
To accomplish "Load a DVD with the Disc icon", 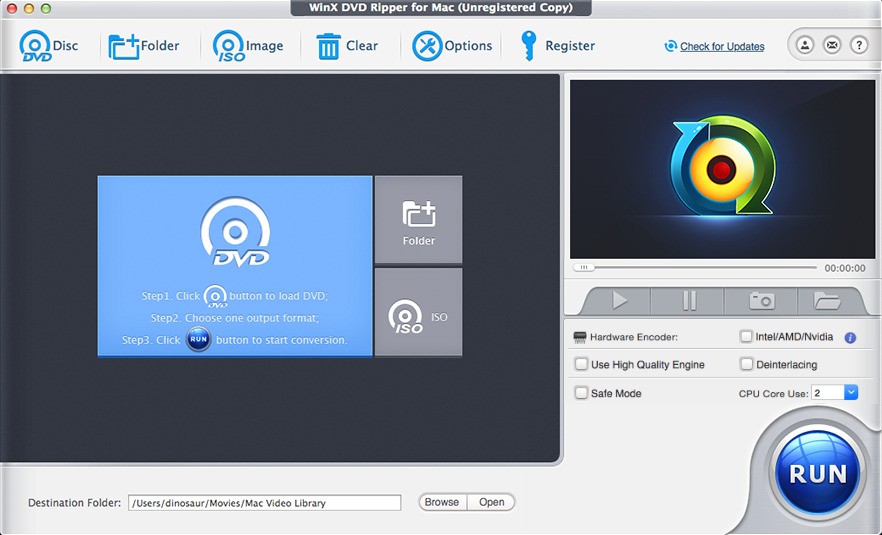I will coord(35,46).
